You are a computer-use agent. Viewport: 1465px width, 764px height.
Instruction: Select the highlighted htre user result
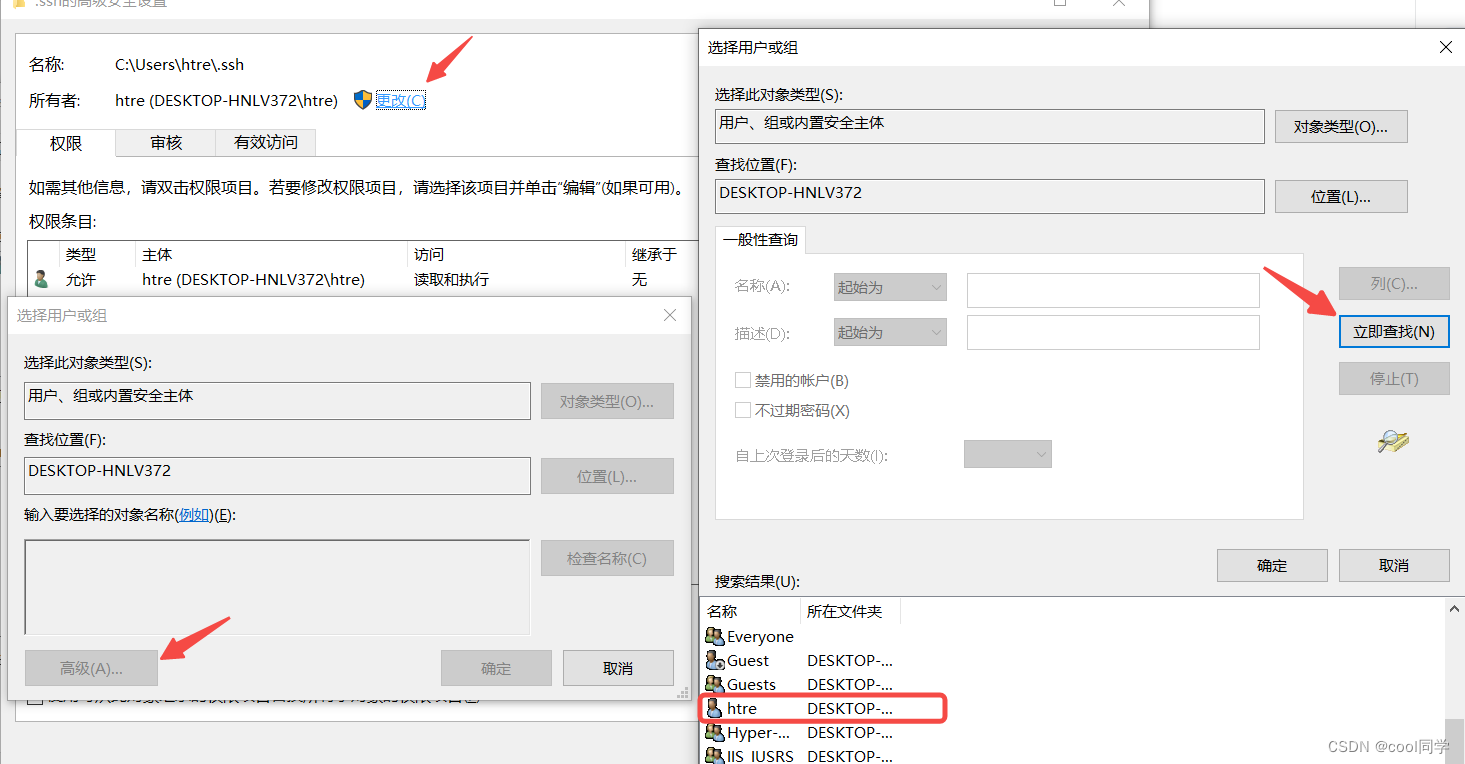click(740, 708)
